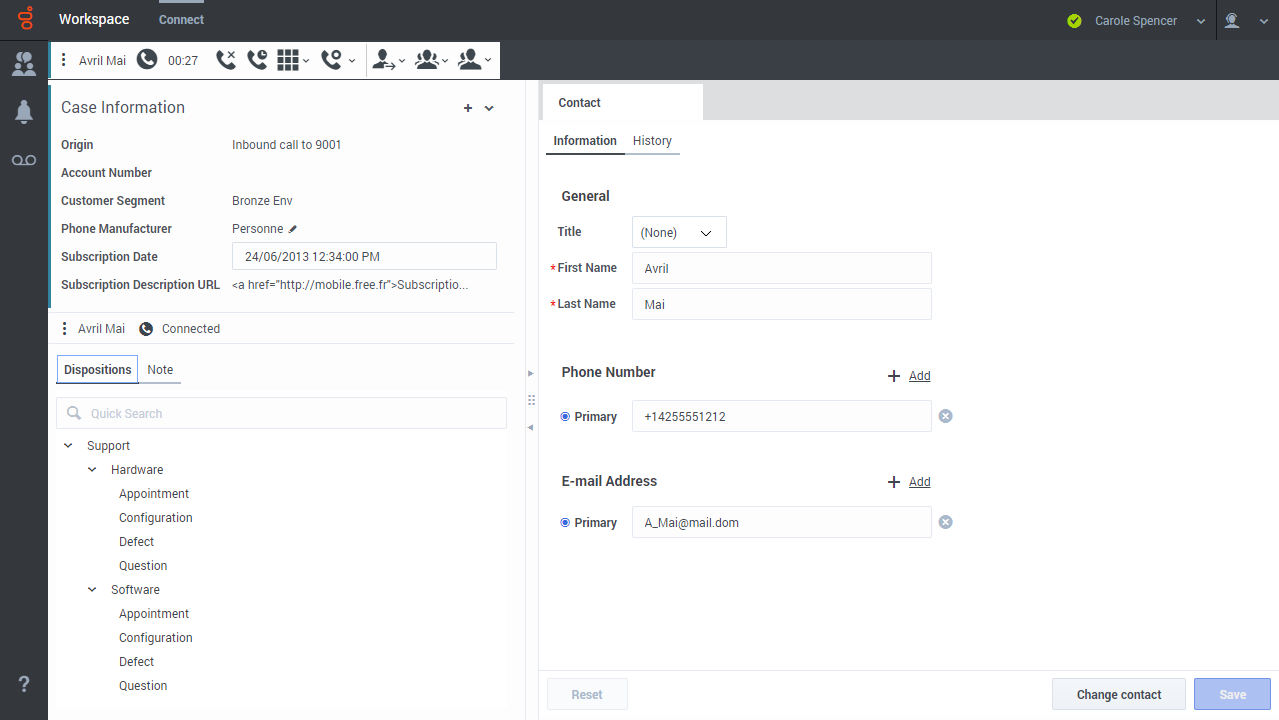Screen dimensions: 1279x720
Task: Open the keypad grid
Action: [288, 60]
